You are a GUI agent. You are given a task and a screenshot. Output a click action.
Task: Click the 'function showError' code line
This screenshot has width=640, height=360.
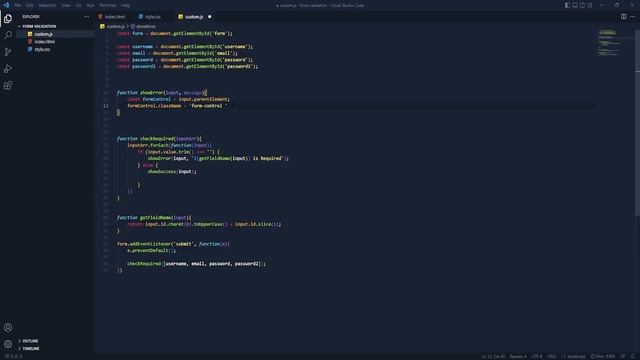pos(162,93)
